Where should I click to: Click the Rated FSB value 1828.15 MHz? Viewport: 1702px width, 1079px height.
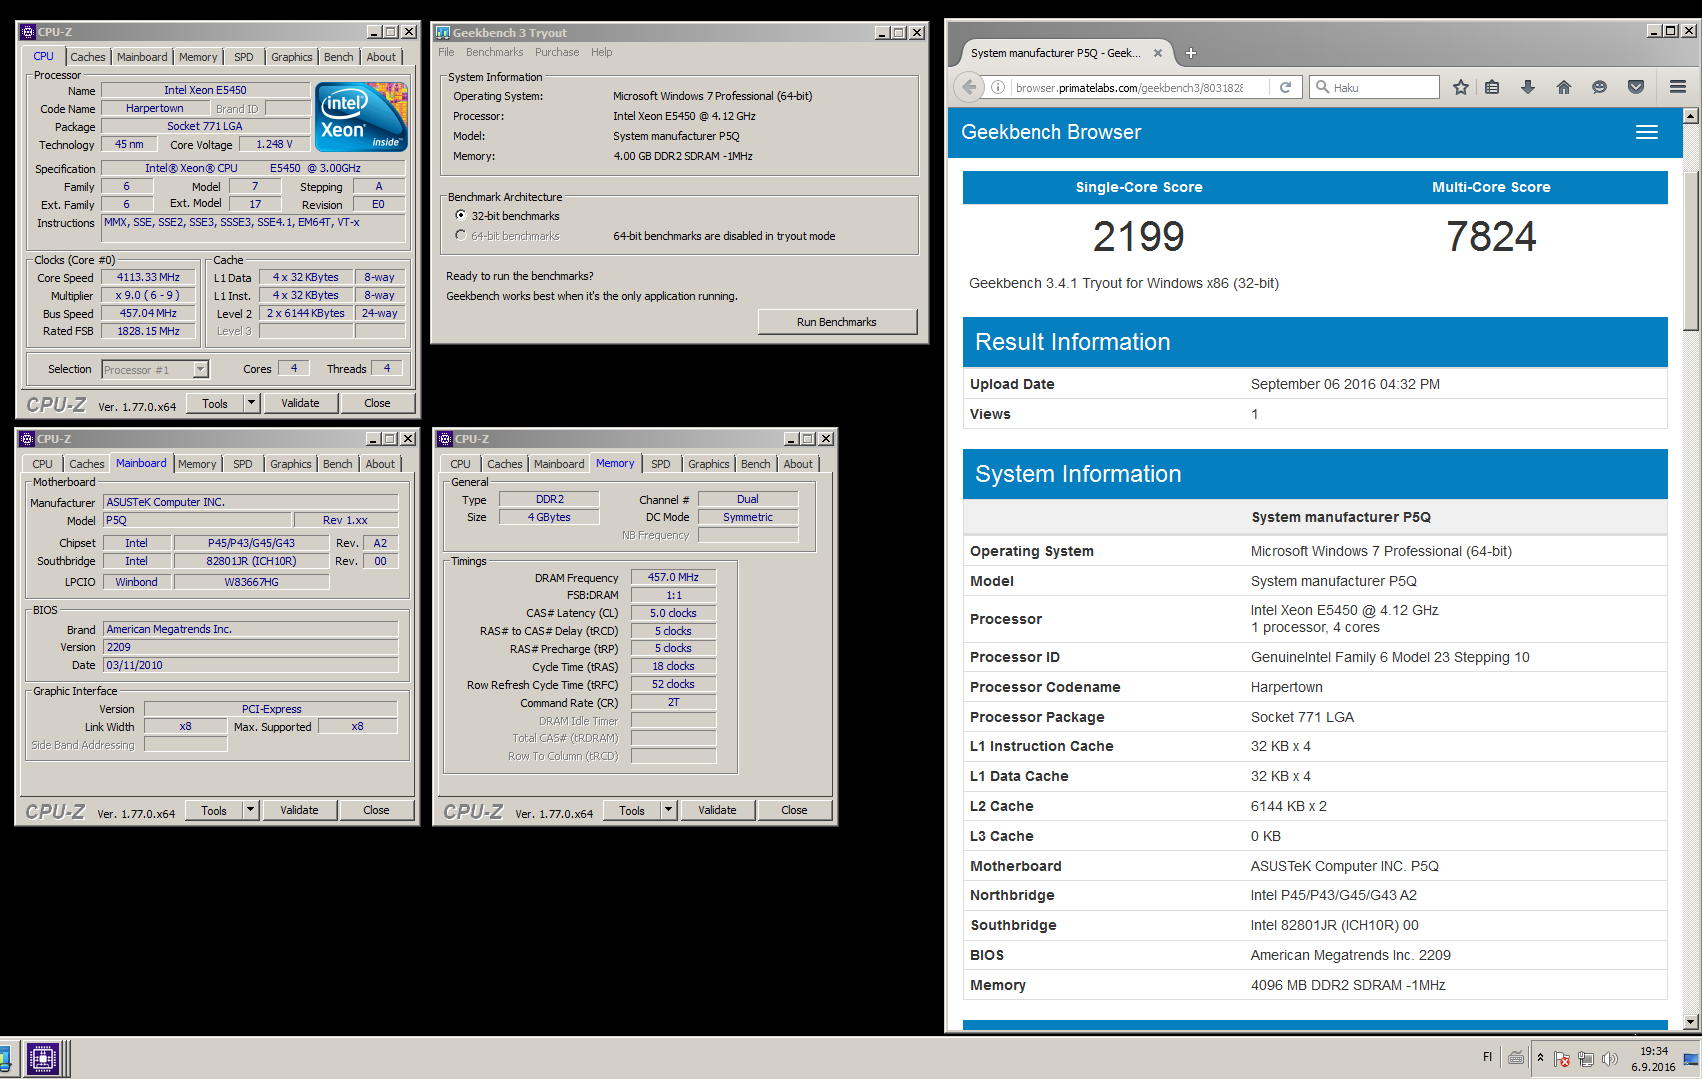(x=148, y=331)
